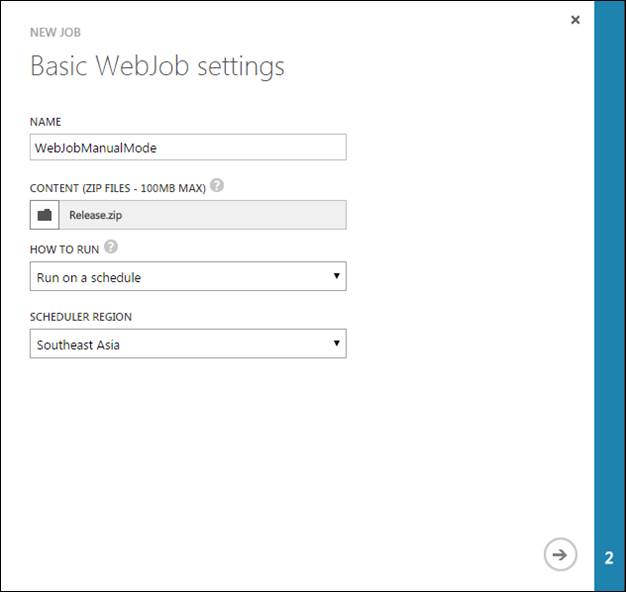The height and width of the screenshot is (592, 626).
Task: Go to next step with arrow button
Action: click(x=560, y=554)
